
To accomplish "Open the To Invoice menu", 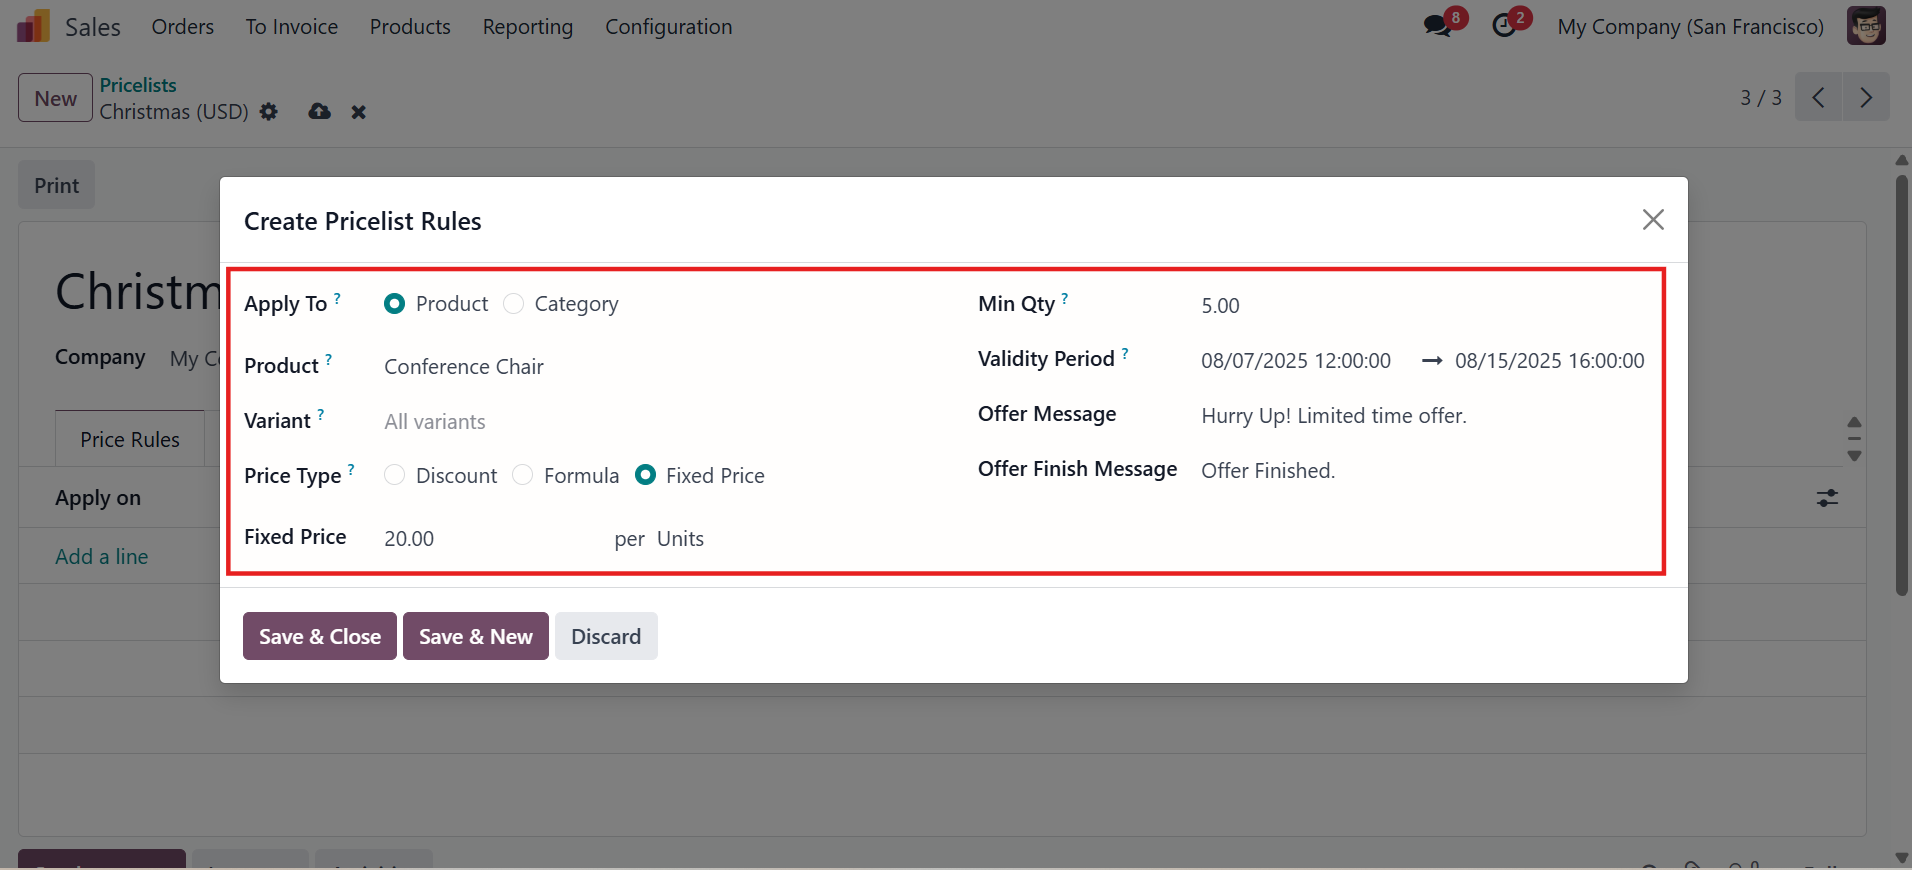I will [292, 27].
